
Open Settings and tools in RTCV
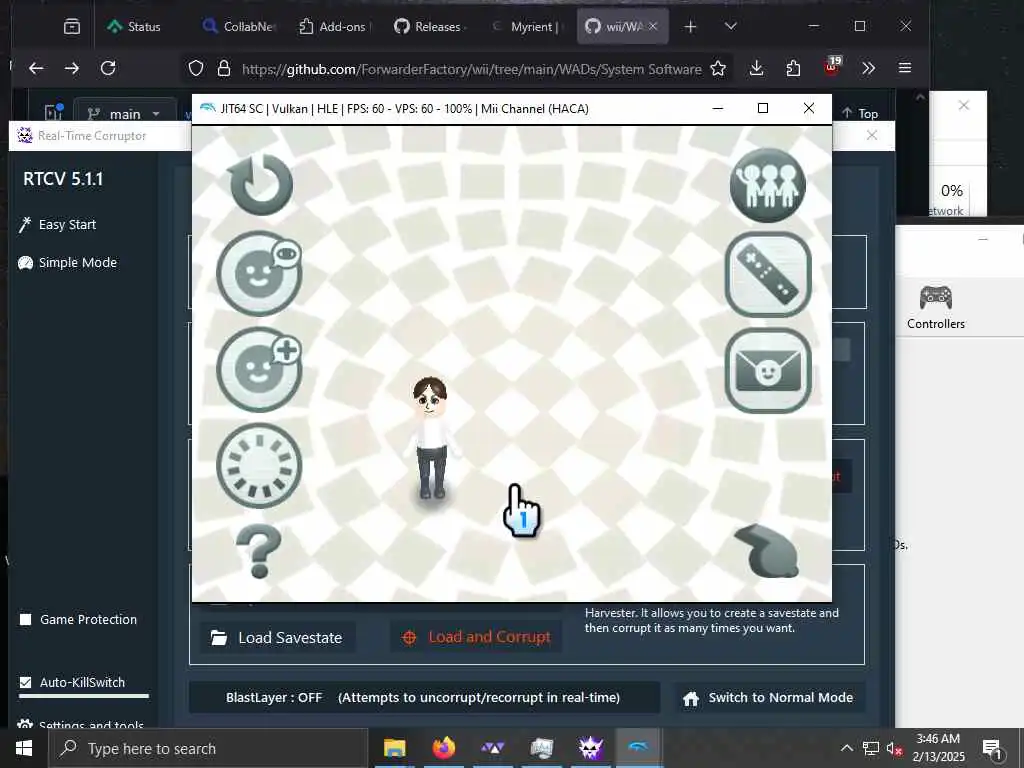81,724
